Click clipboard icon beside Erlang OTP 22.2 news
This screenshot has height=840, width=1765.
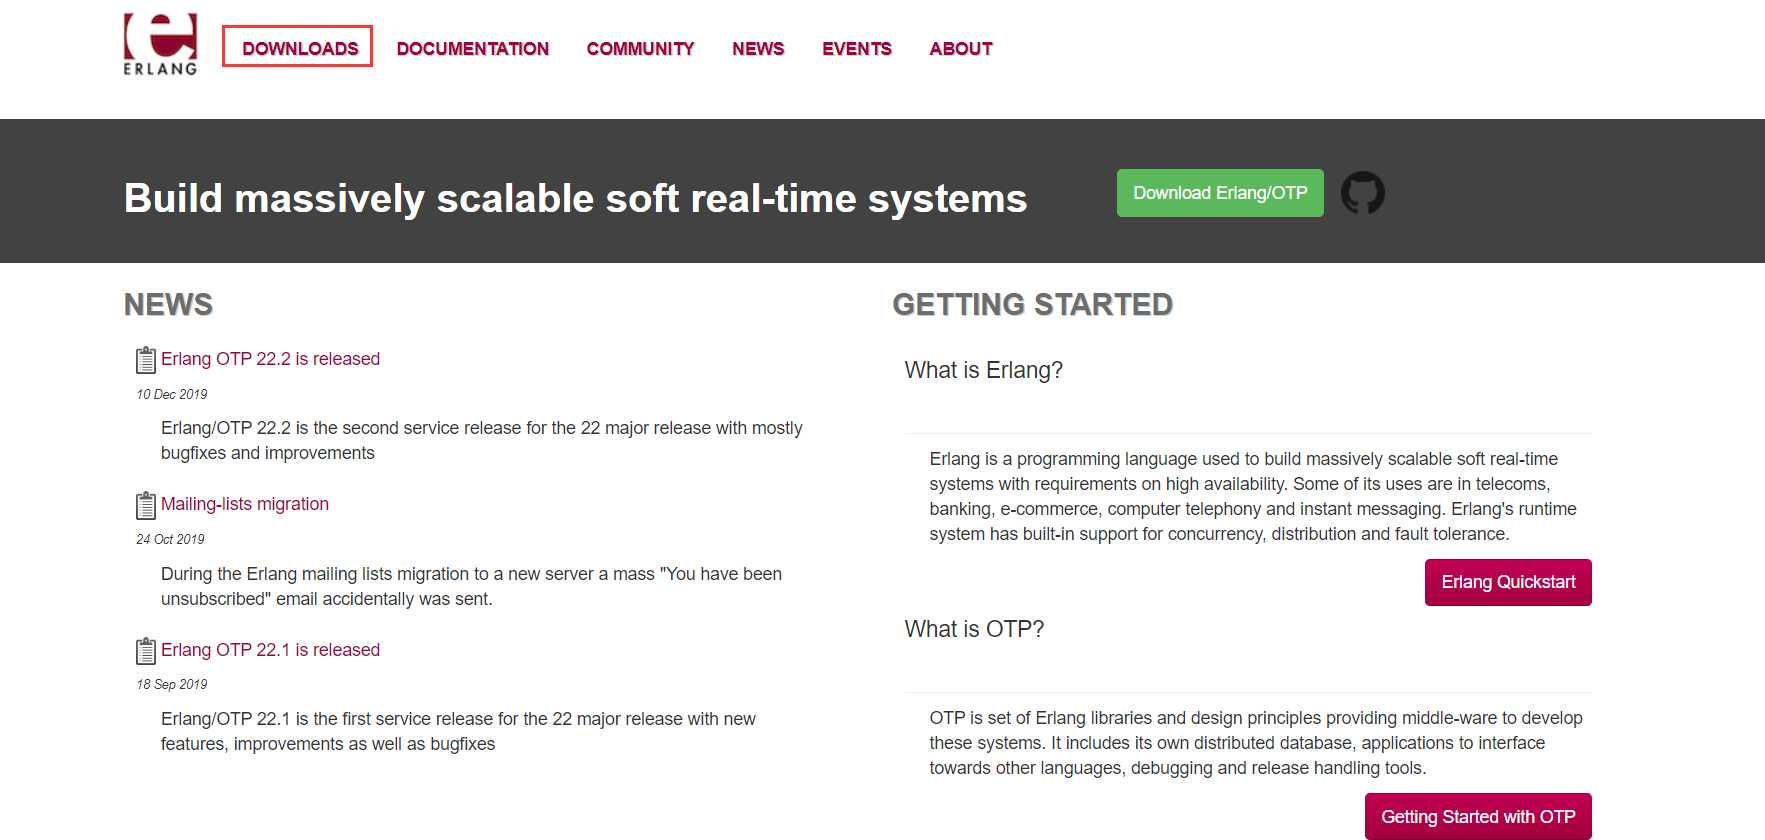point(146,360)
